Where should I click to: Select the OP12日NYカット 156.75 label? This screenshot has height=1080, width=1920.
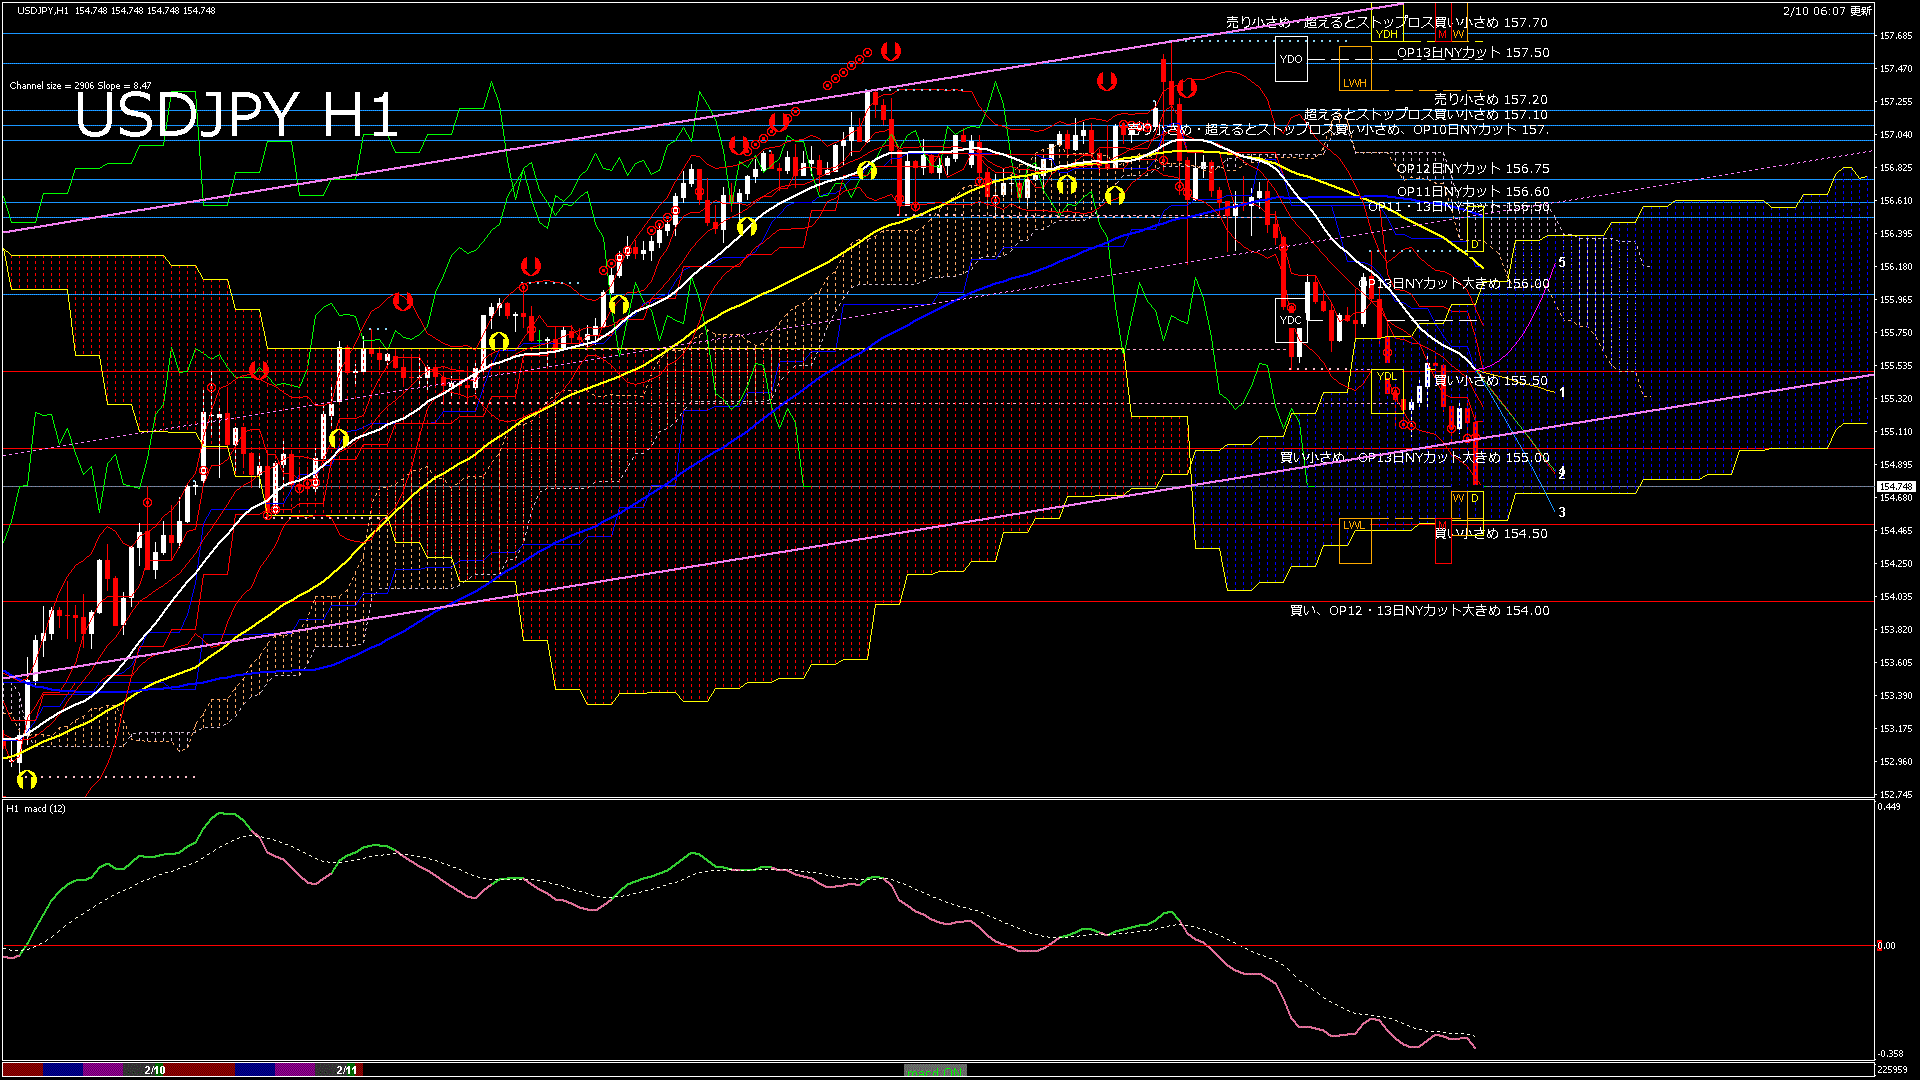pyautogui.click(x=1472, y=169)
